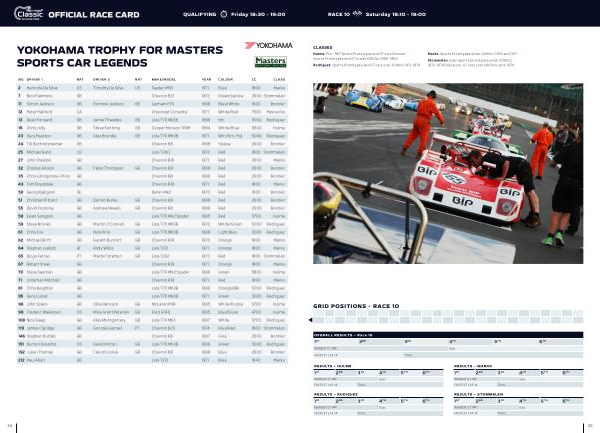600x433 pixels.
Task: Click the Overall Results Race 10 bar
Action: point(448,334)
